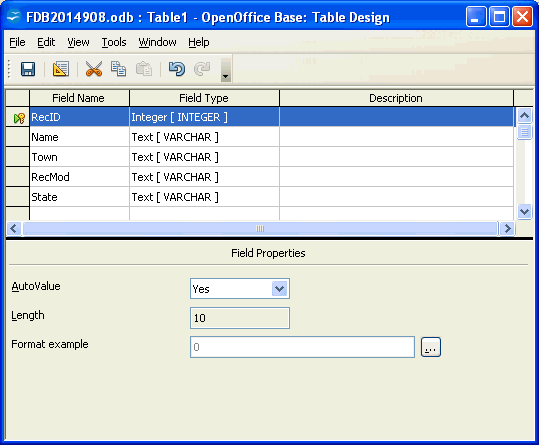Expand the AutoValue dropdown arrow
539x445 pixels.
point(279,289)
